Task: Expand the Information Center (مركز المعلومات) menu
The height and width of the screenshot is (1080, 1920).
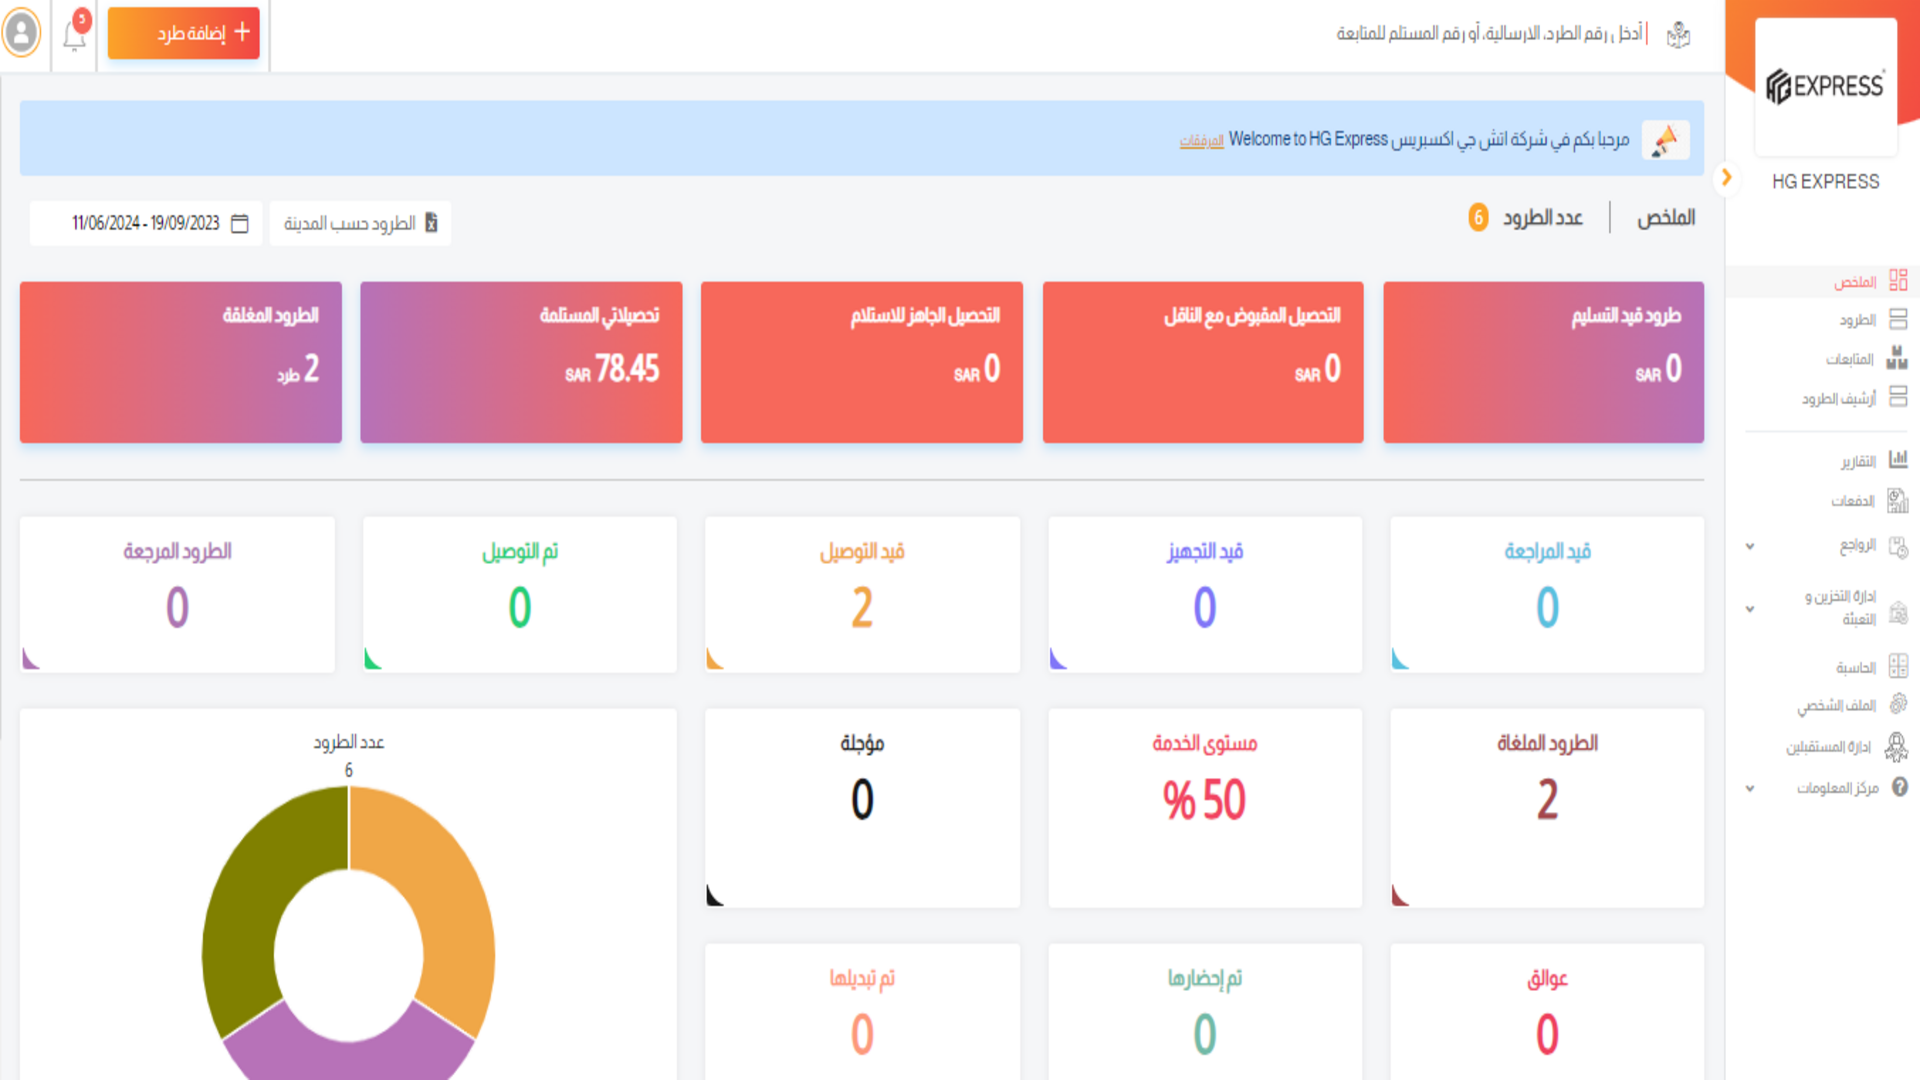Action: [x=1750, y=788]
